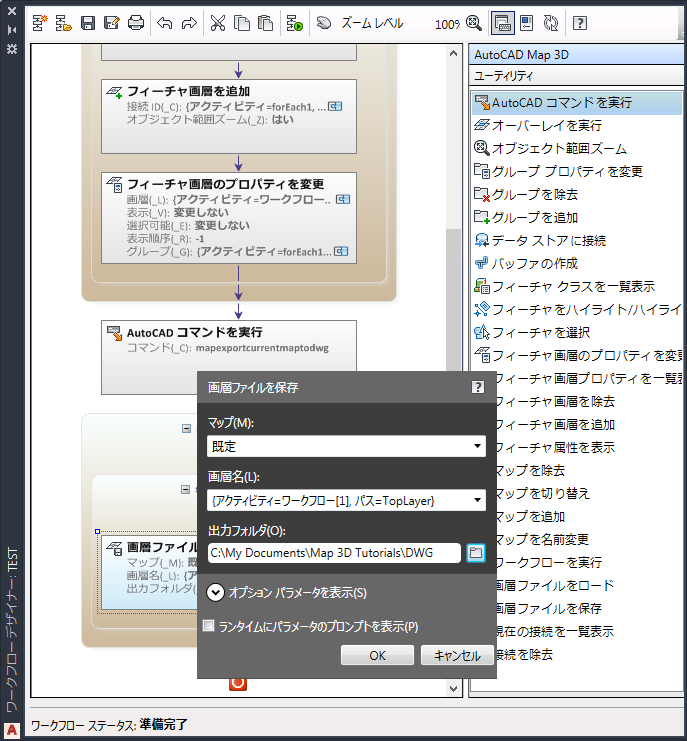Cut the selected activity
This screenshot has width=687, height=741.
point(218,22)
